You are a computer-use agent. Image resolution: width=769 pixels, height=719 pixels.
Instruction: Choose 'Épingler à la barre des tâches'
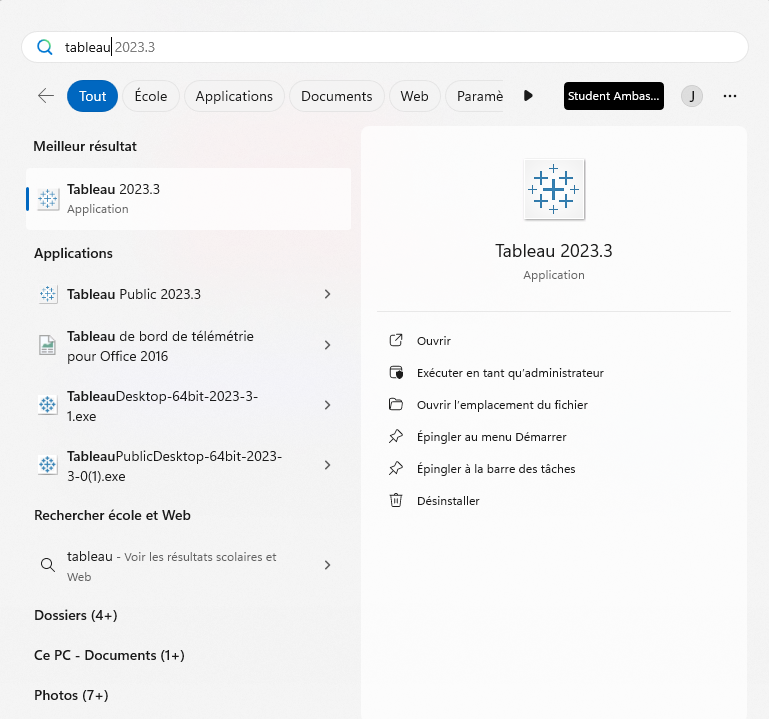coord(496,469)
